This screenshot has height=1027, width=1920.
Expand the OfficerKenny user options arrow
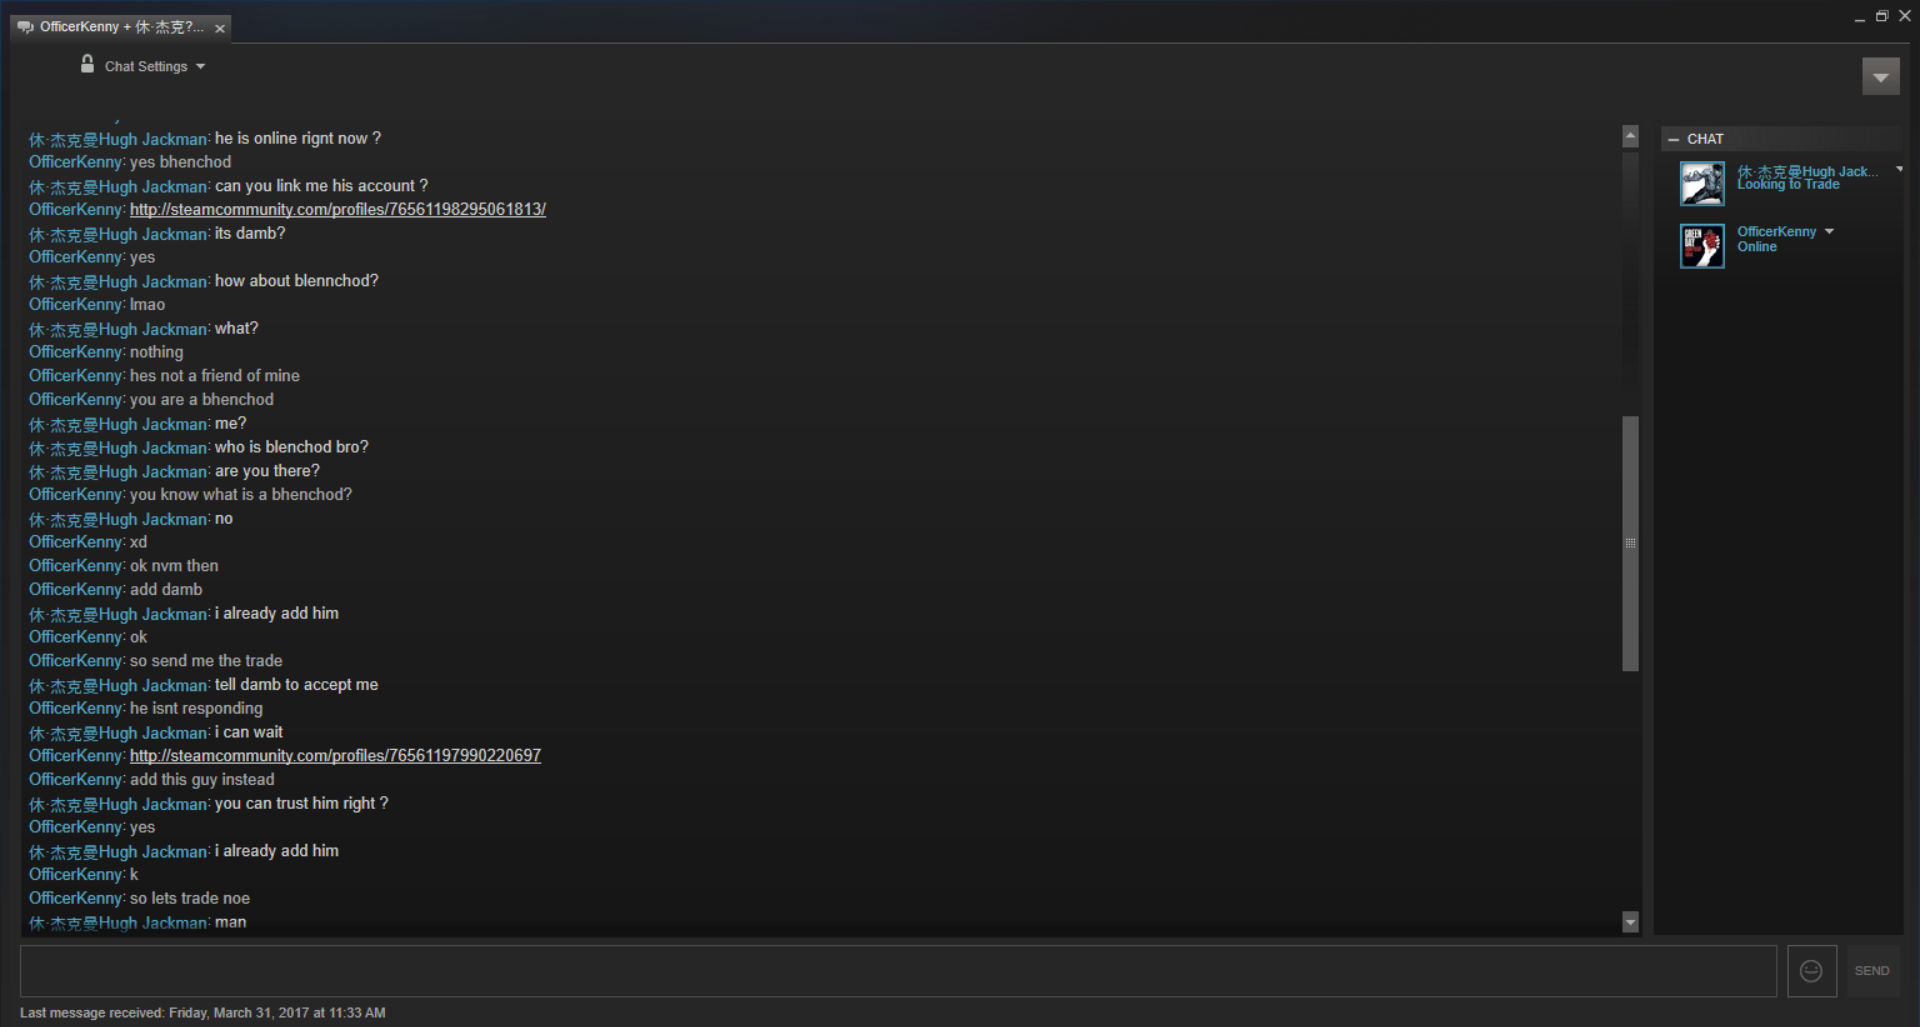click(1829, 231)
